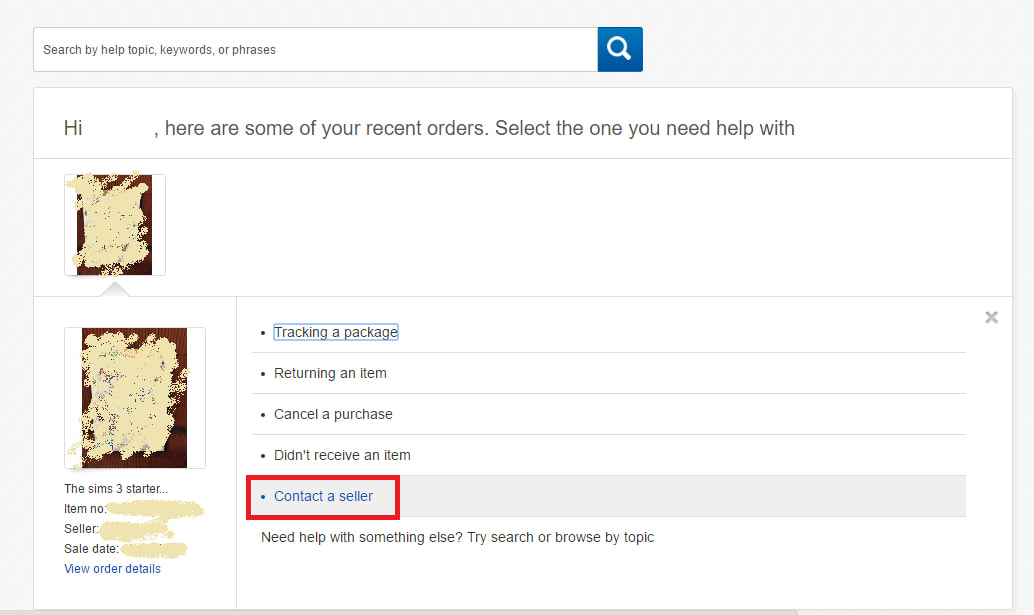
Task: Click the 'recent orders' heading text
Action: [480, 128]
